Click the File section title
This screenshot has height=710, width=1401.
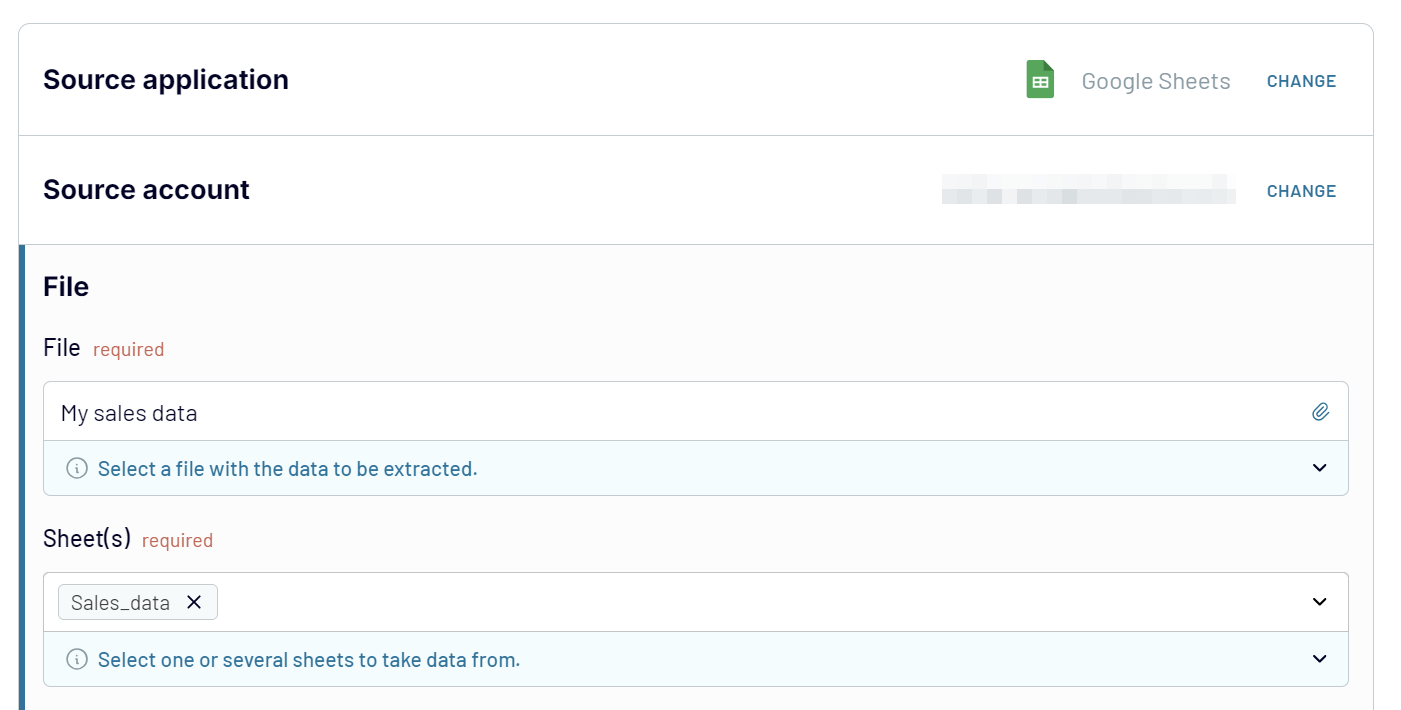coord(64,287)
